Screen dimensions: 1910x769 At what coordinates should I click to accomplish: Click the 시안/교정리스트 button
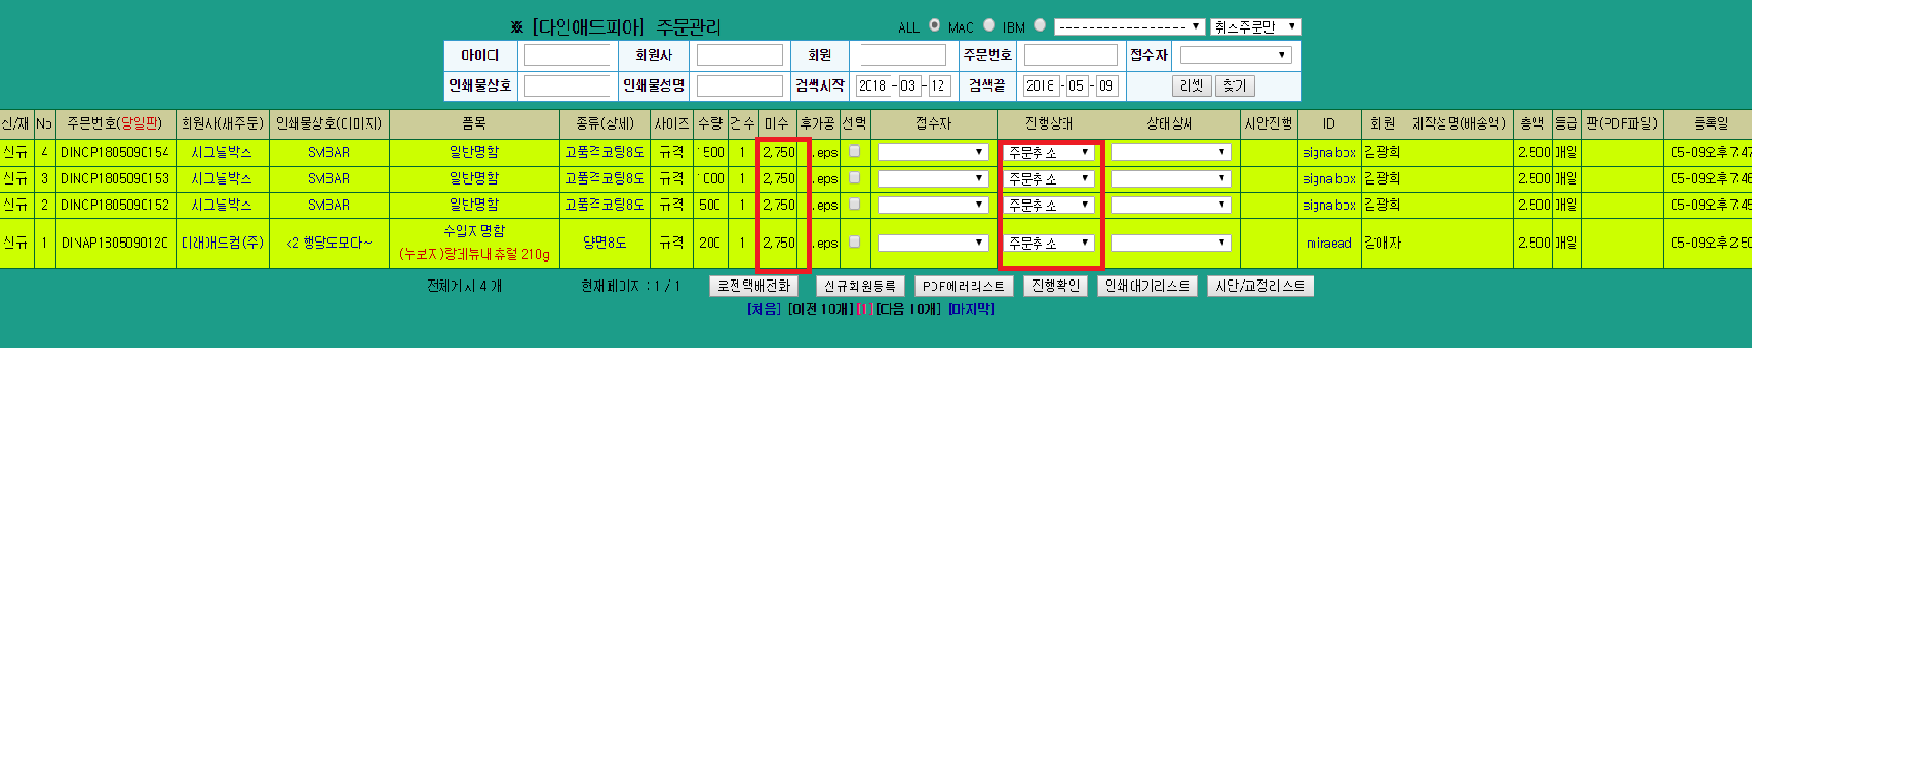click(1260, 286)
